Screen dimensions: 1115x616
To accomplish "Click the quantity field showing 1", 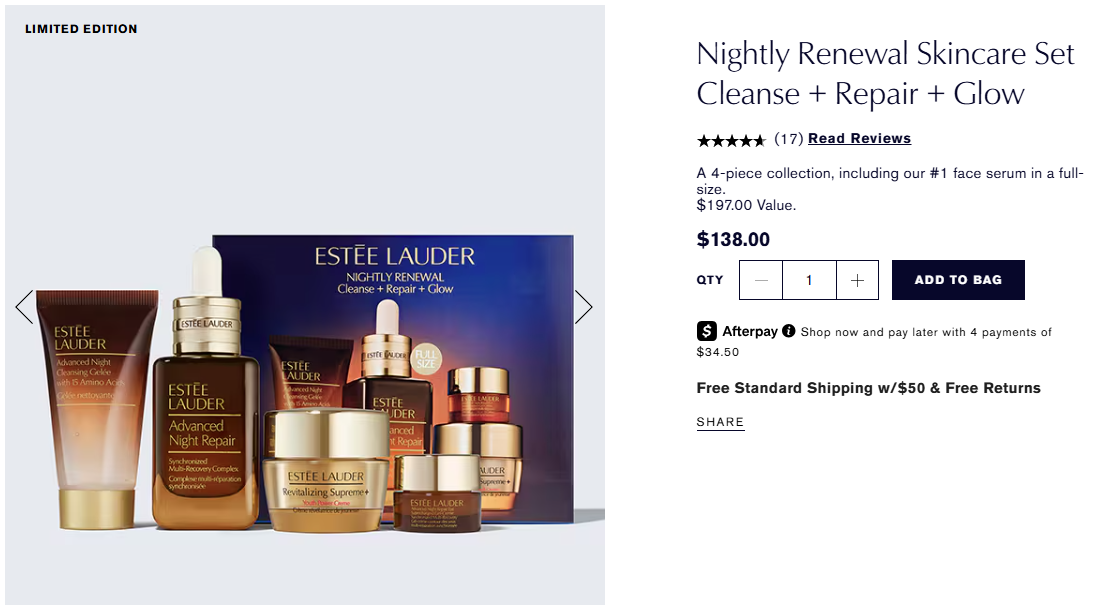I will pyautogui.click(x=809, y=280).
